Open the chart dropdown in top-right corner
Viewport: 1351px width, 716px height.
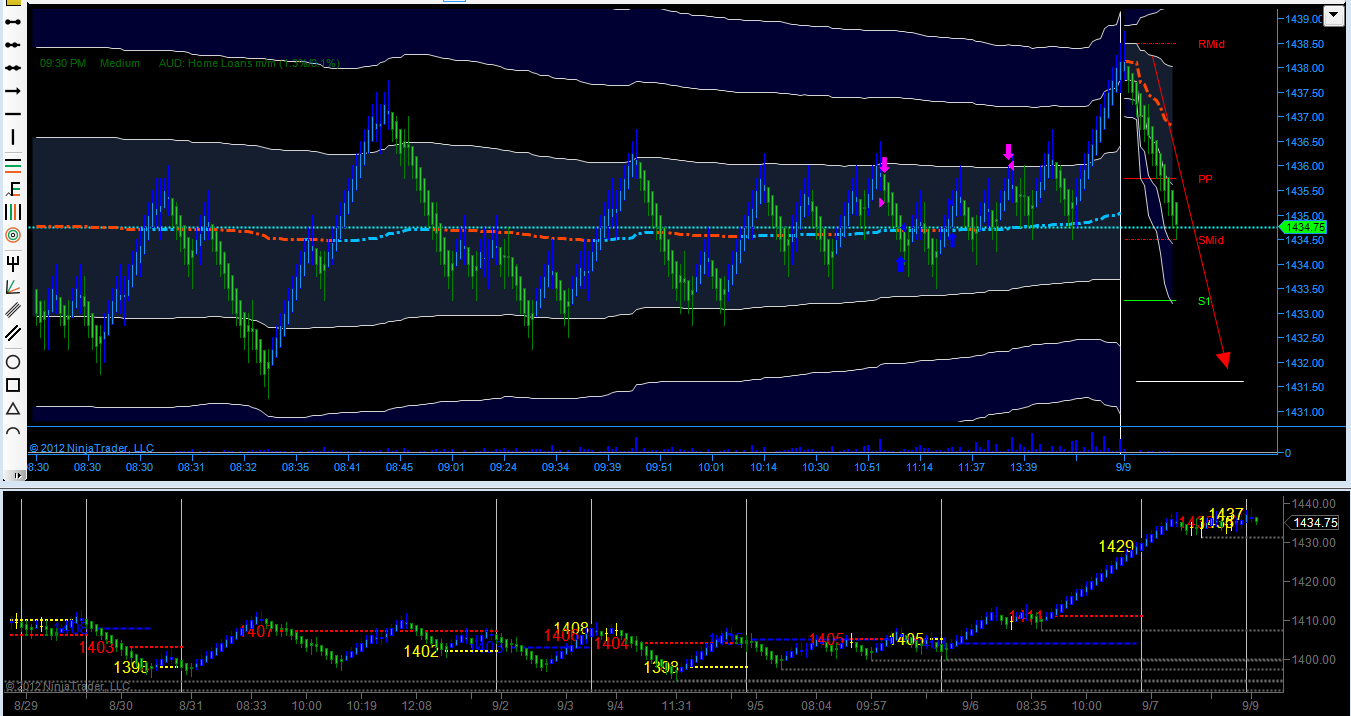pyautogui.click(x=1333, y=15)
